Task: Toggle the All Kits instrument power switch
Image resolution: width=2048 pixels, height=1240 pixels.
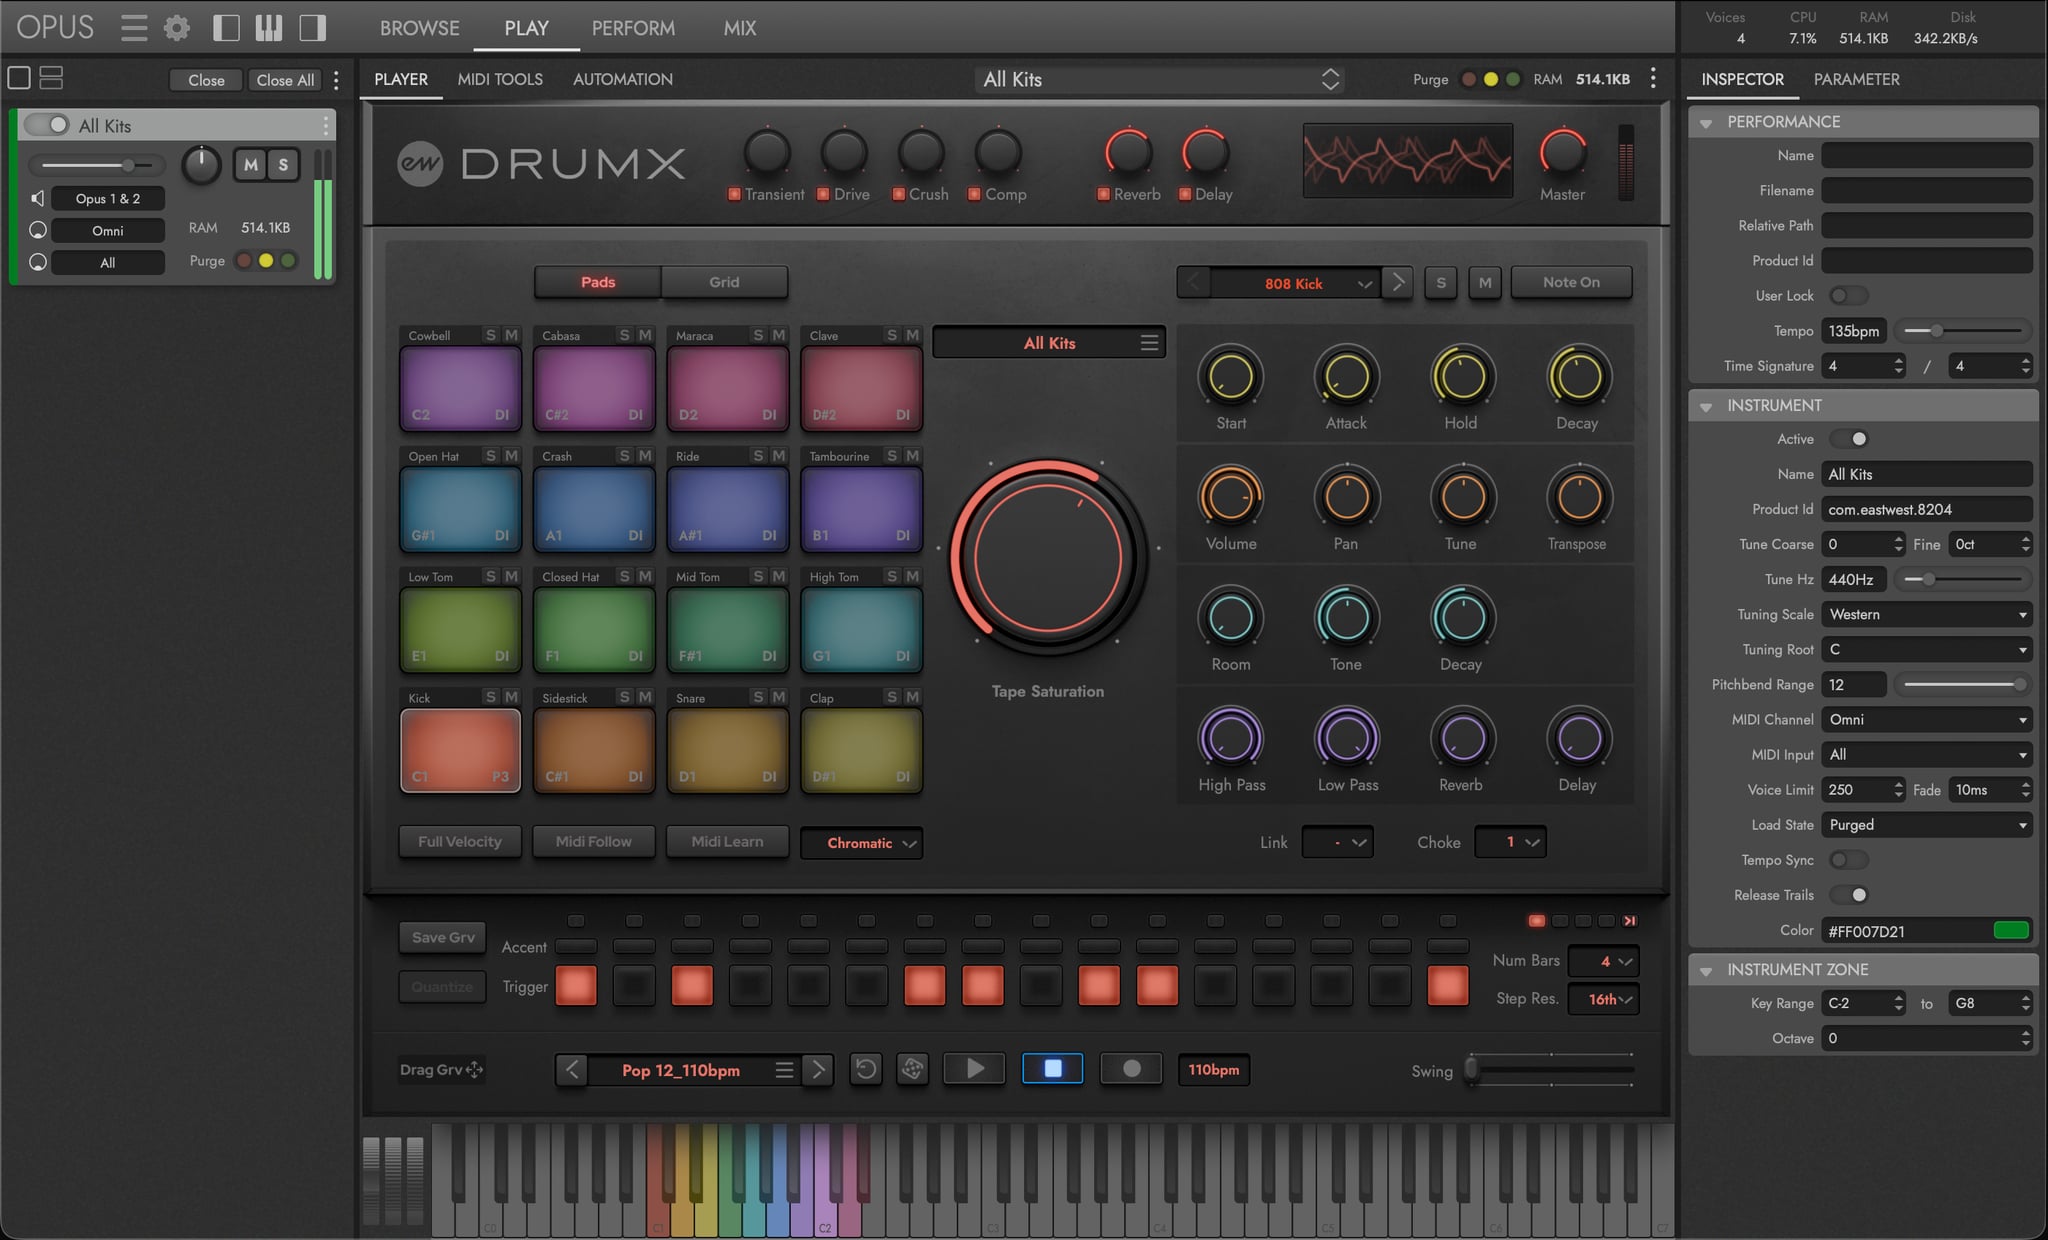Action: point(47,125)
